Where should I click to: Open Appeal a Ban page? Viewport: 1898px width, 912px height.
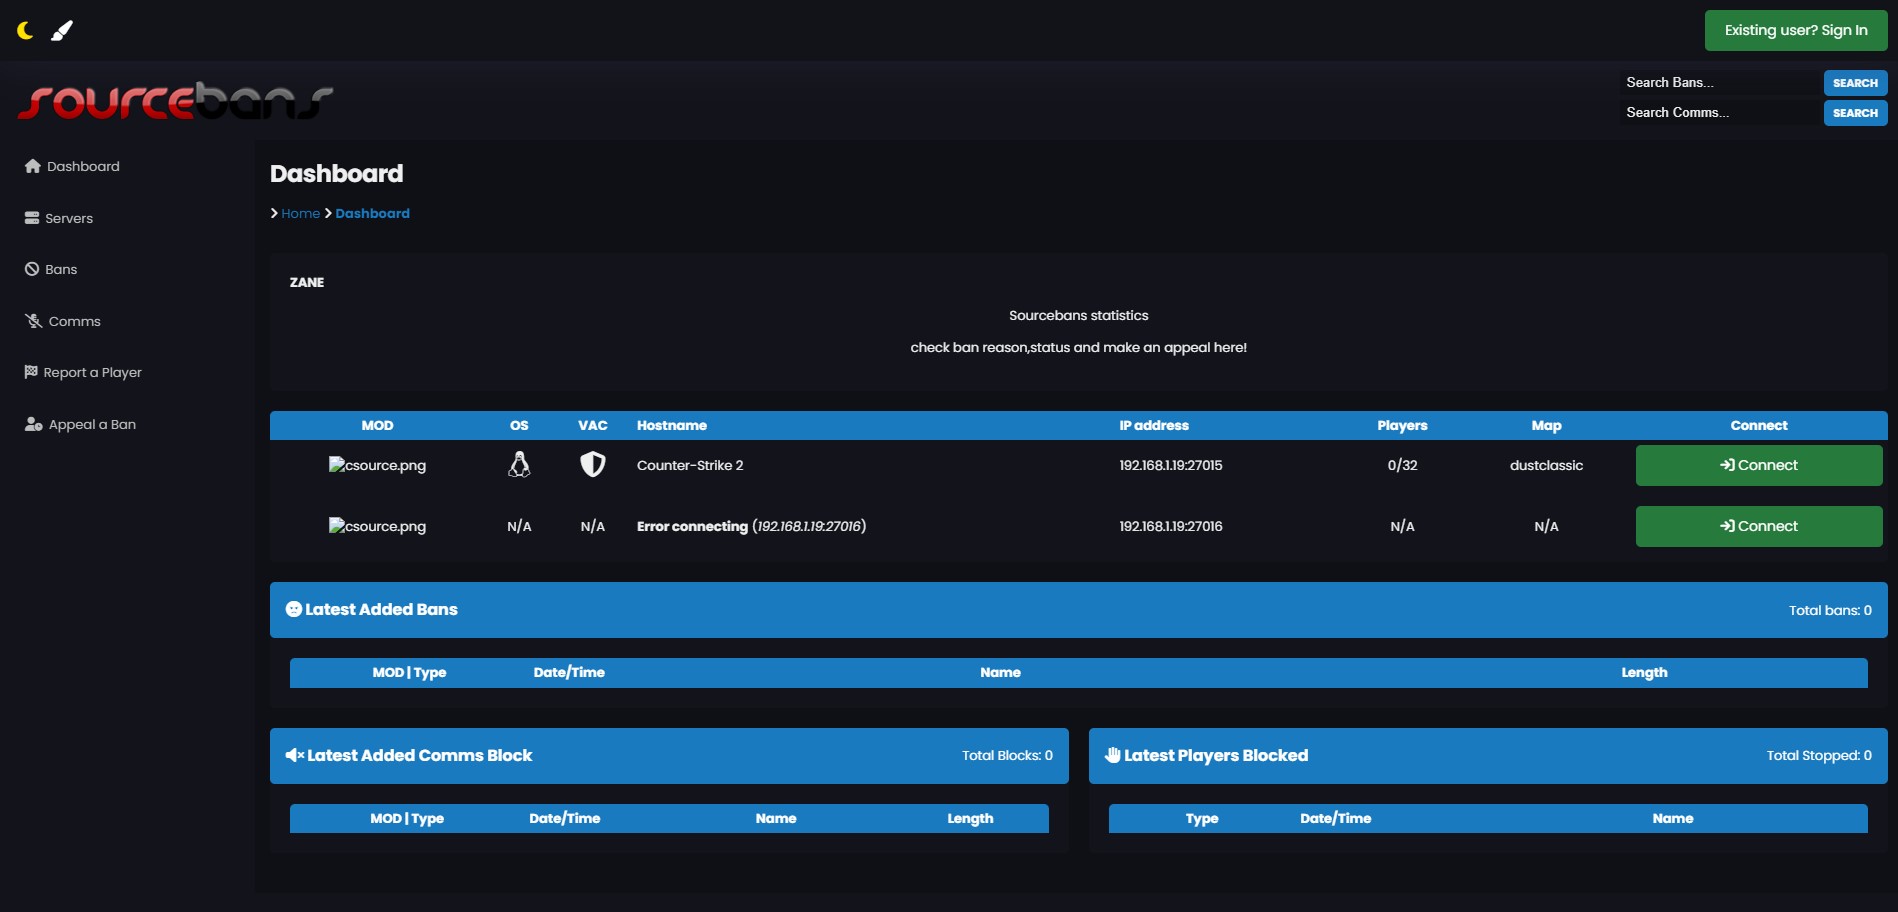(x=91, y=424)
